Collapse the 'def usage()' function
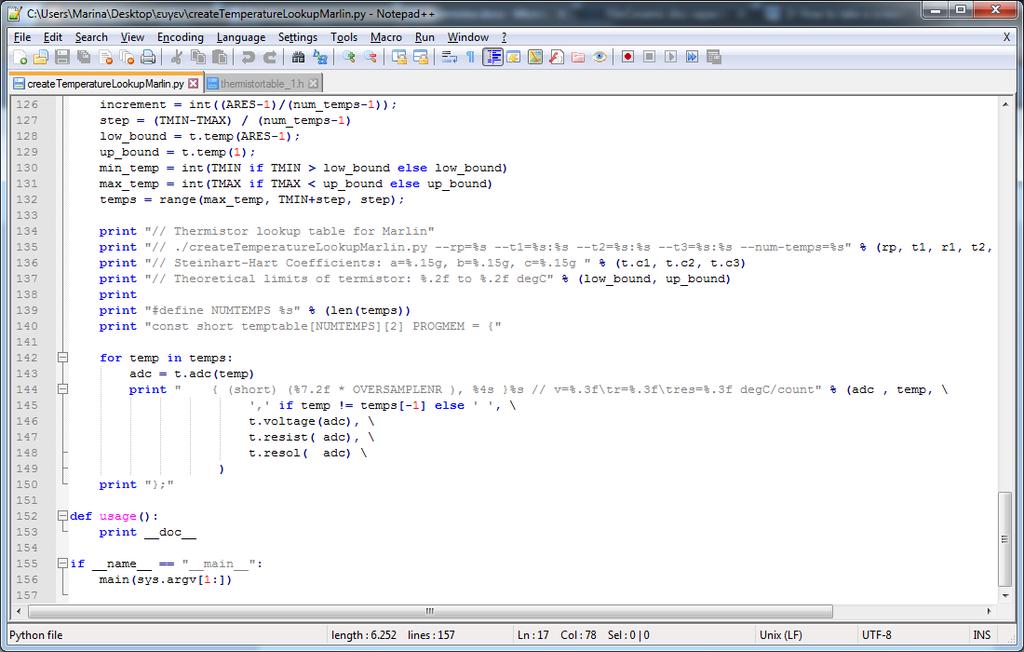The image size is (1024, 652). (x=63, y=516)
